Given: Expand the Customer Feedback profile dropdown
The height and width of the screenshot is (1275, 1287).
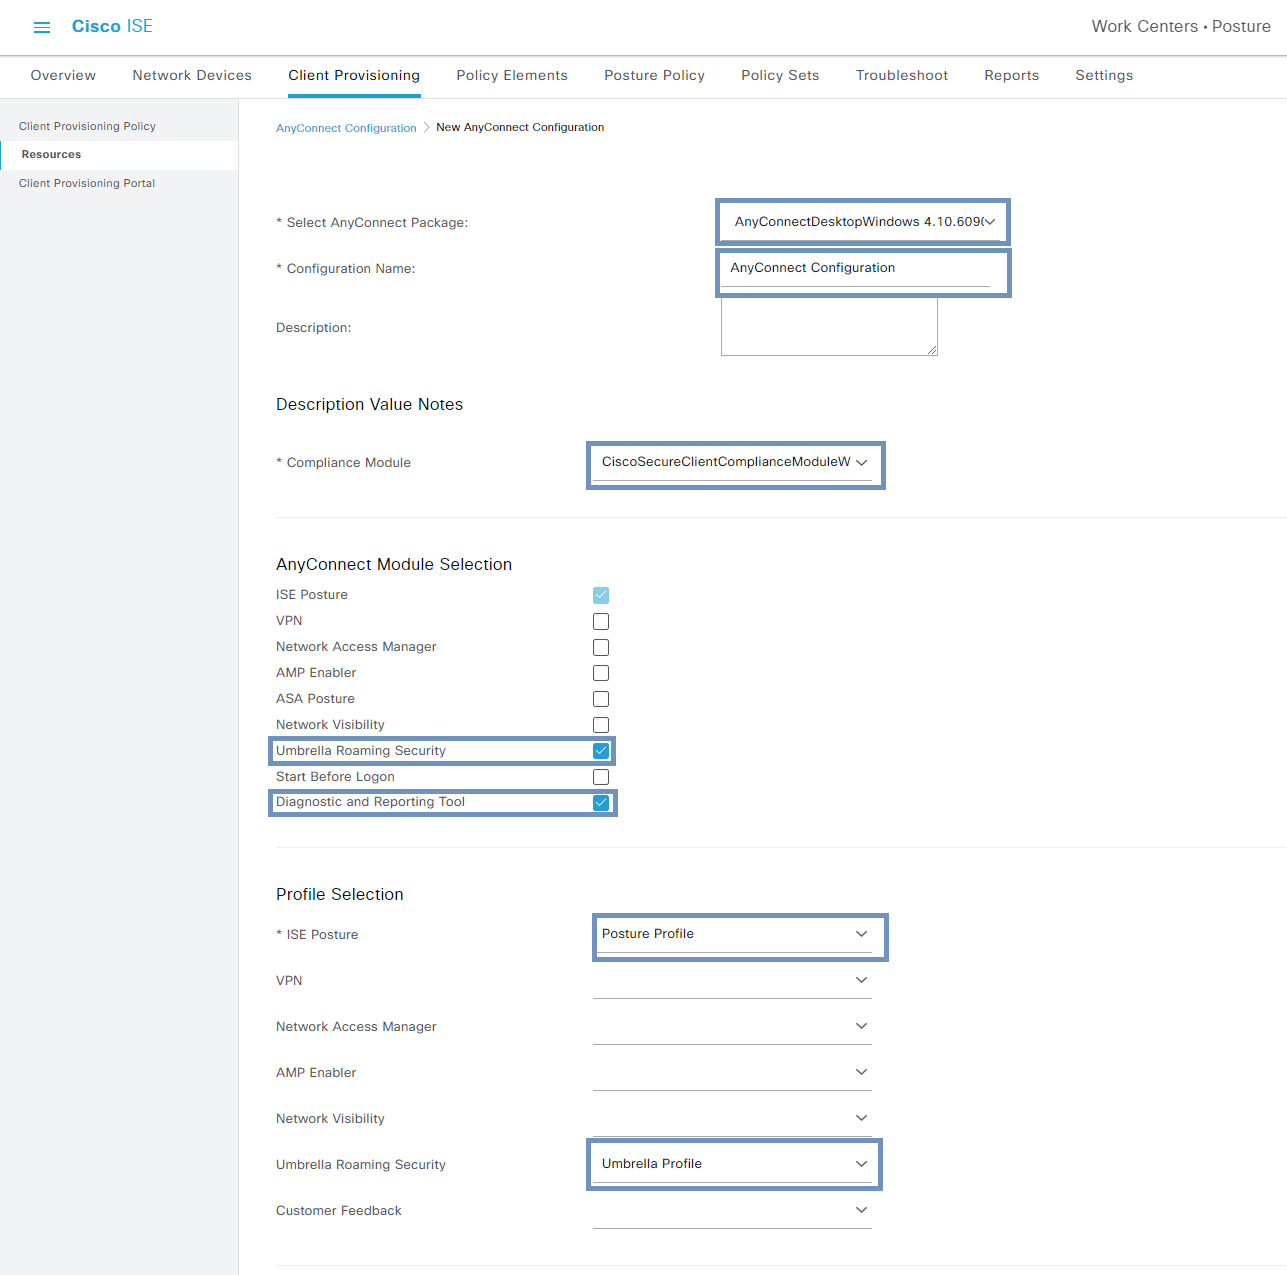Looking at the screenshot, I should point(733,1211).
